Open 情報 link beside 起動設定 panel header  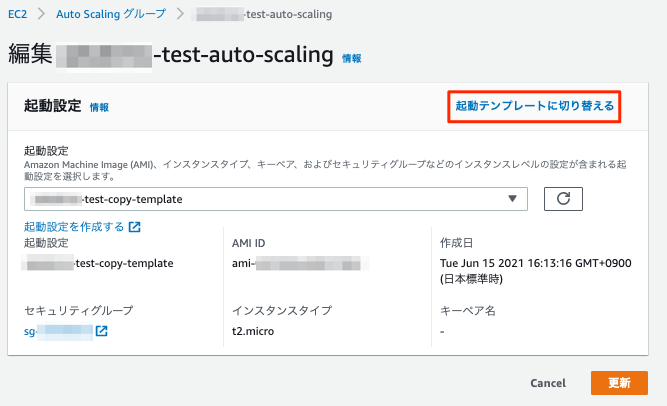point(99,107)
